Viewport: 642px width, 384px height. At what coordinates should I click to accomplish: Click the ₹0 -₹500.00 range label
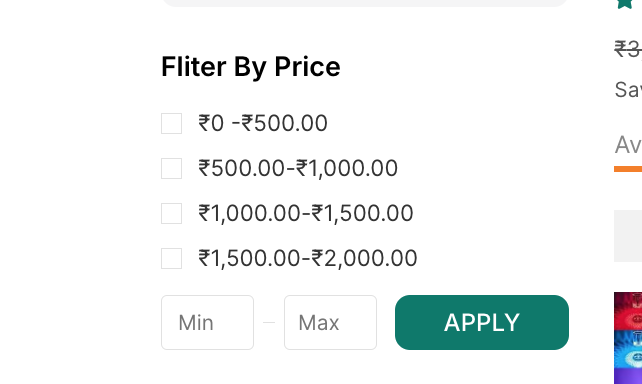pos(263,123)
